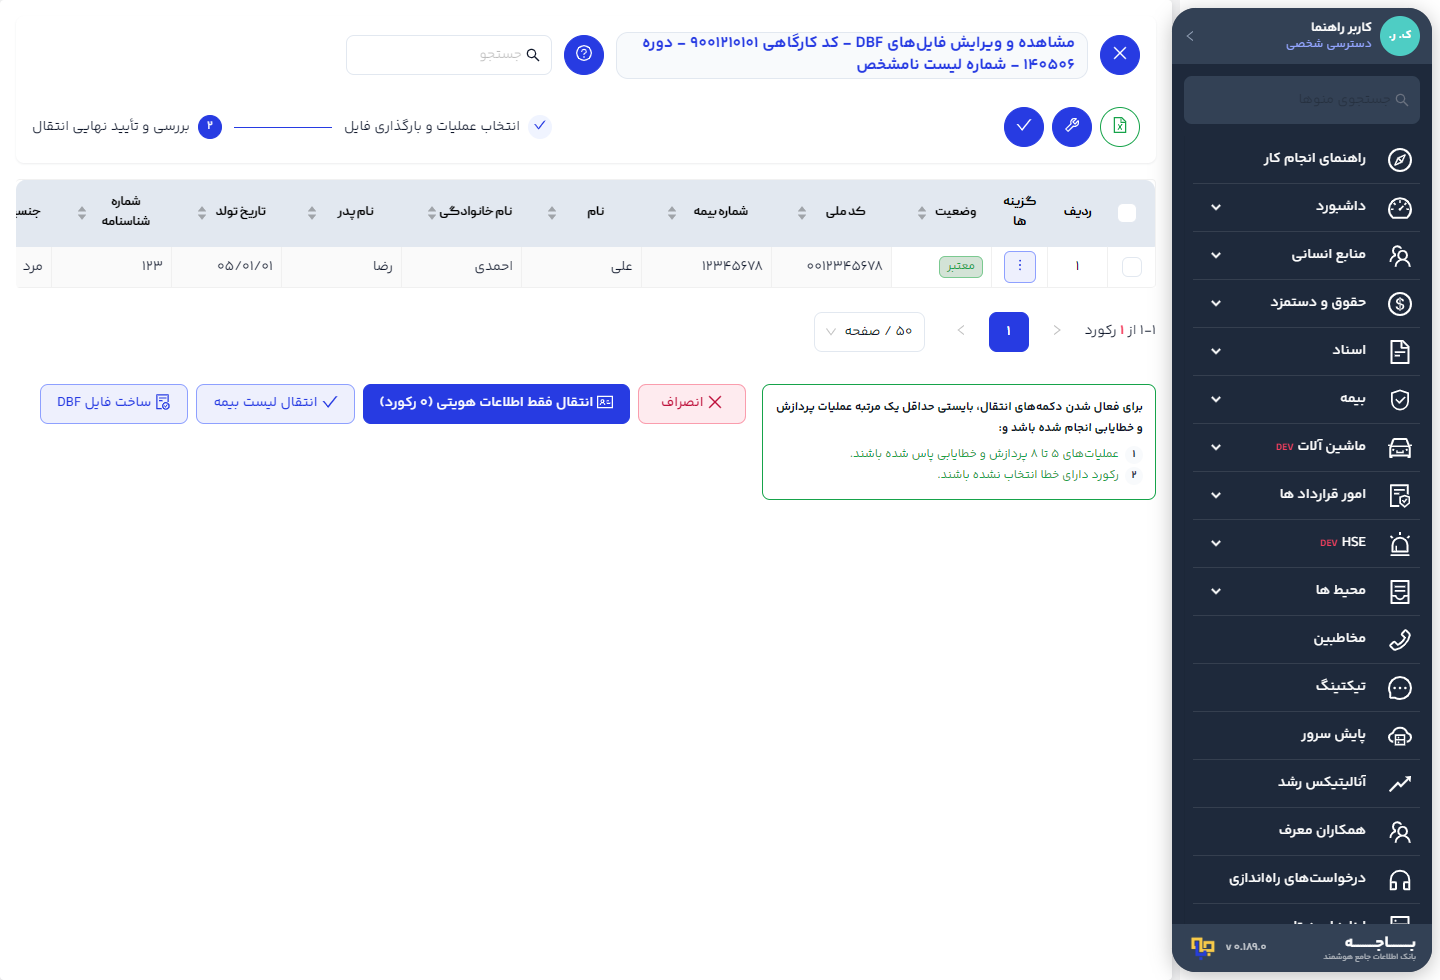Open the پایش سرور menu item
The image size is (1440, 980).
(1306, 735)
